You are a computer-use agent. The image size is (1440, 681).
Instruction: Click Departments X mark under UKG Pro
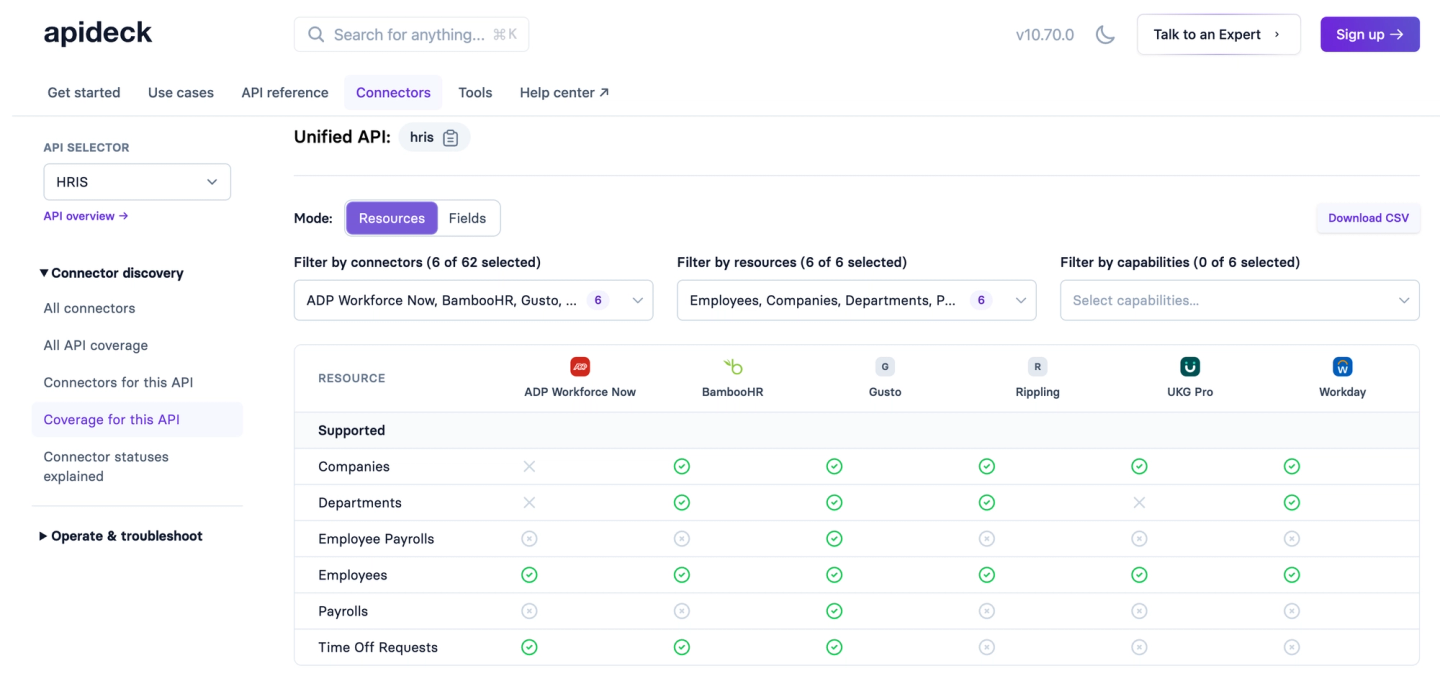tap(1139, 503)
